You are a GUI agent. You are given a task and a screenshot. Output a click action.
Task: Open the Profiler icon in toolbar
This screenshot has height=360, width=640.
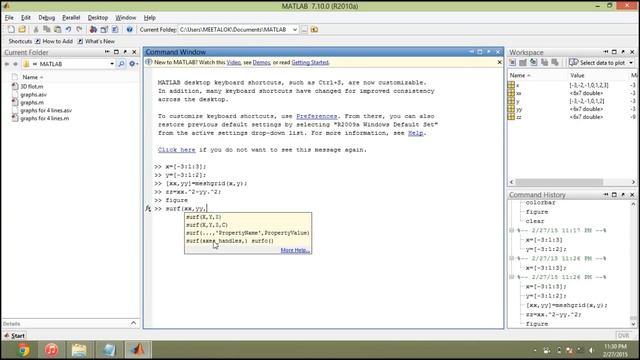tap(115, 29)
